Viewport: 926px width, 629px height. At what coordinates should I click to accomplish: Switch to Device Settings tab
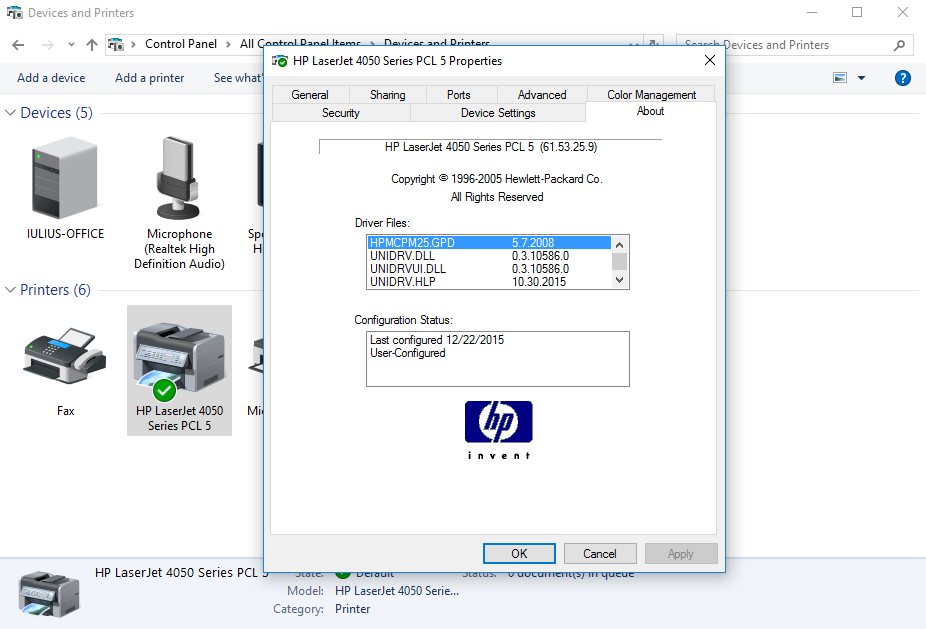[x=498, y=113]
